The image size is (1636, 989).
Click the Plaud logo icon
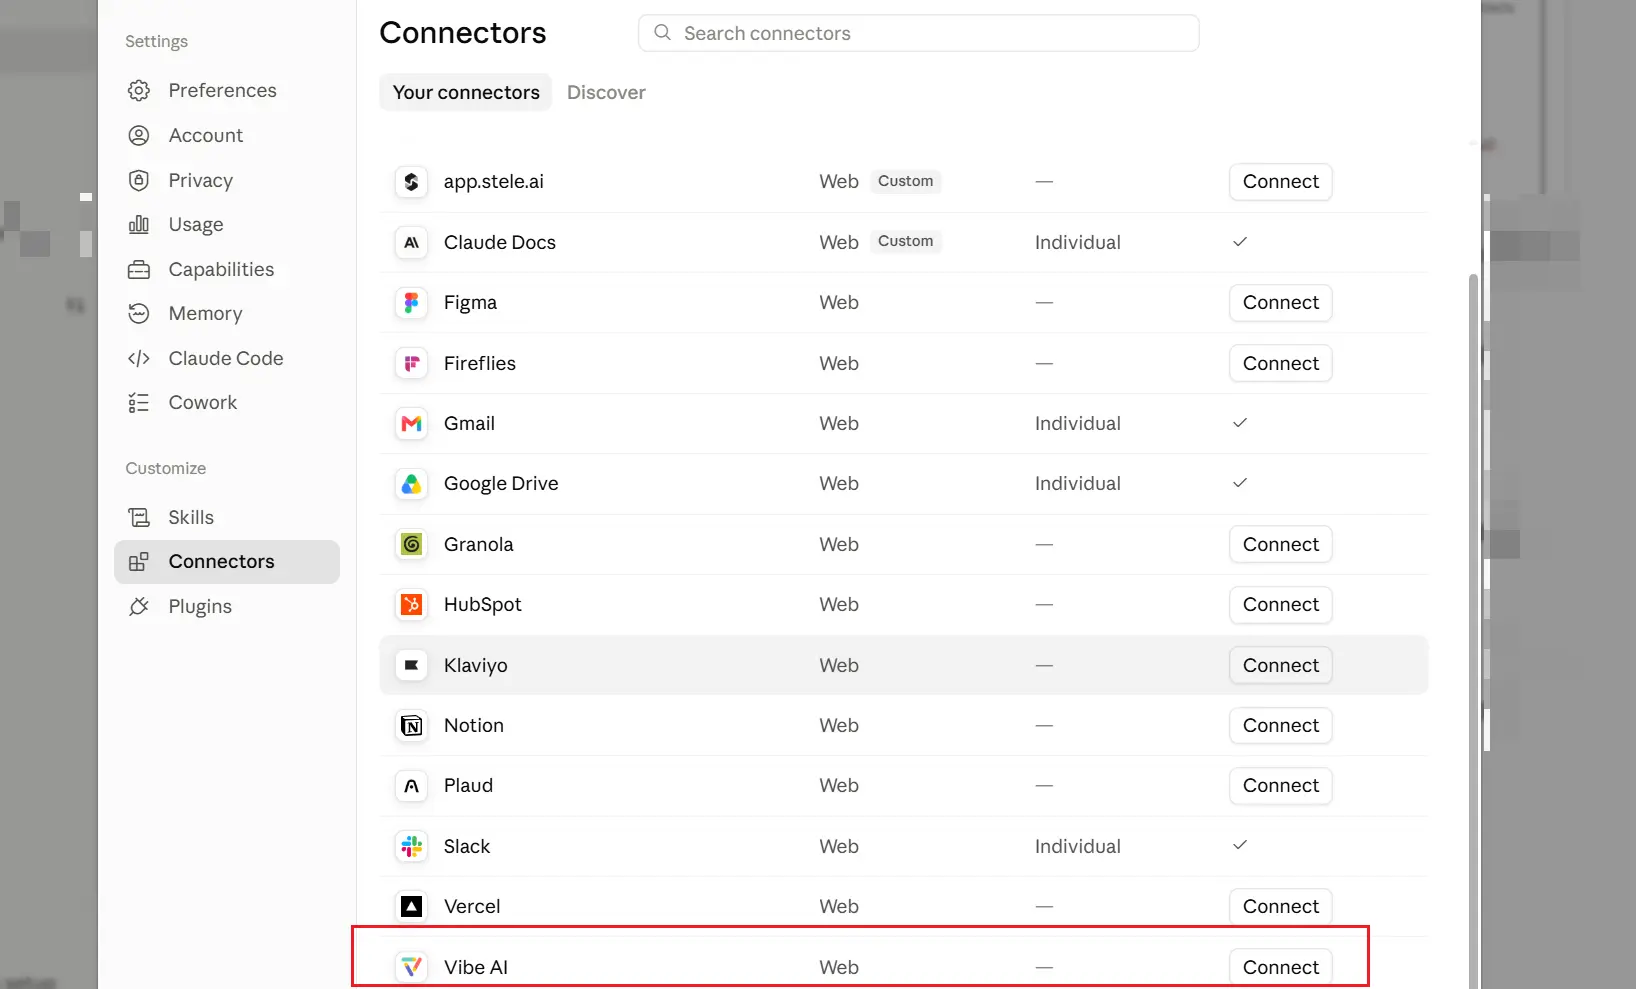[411, 786]
